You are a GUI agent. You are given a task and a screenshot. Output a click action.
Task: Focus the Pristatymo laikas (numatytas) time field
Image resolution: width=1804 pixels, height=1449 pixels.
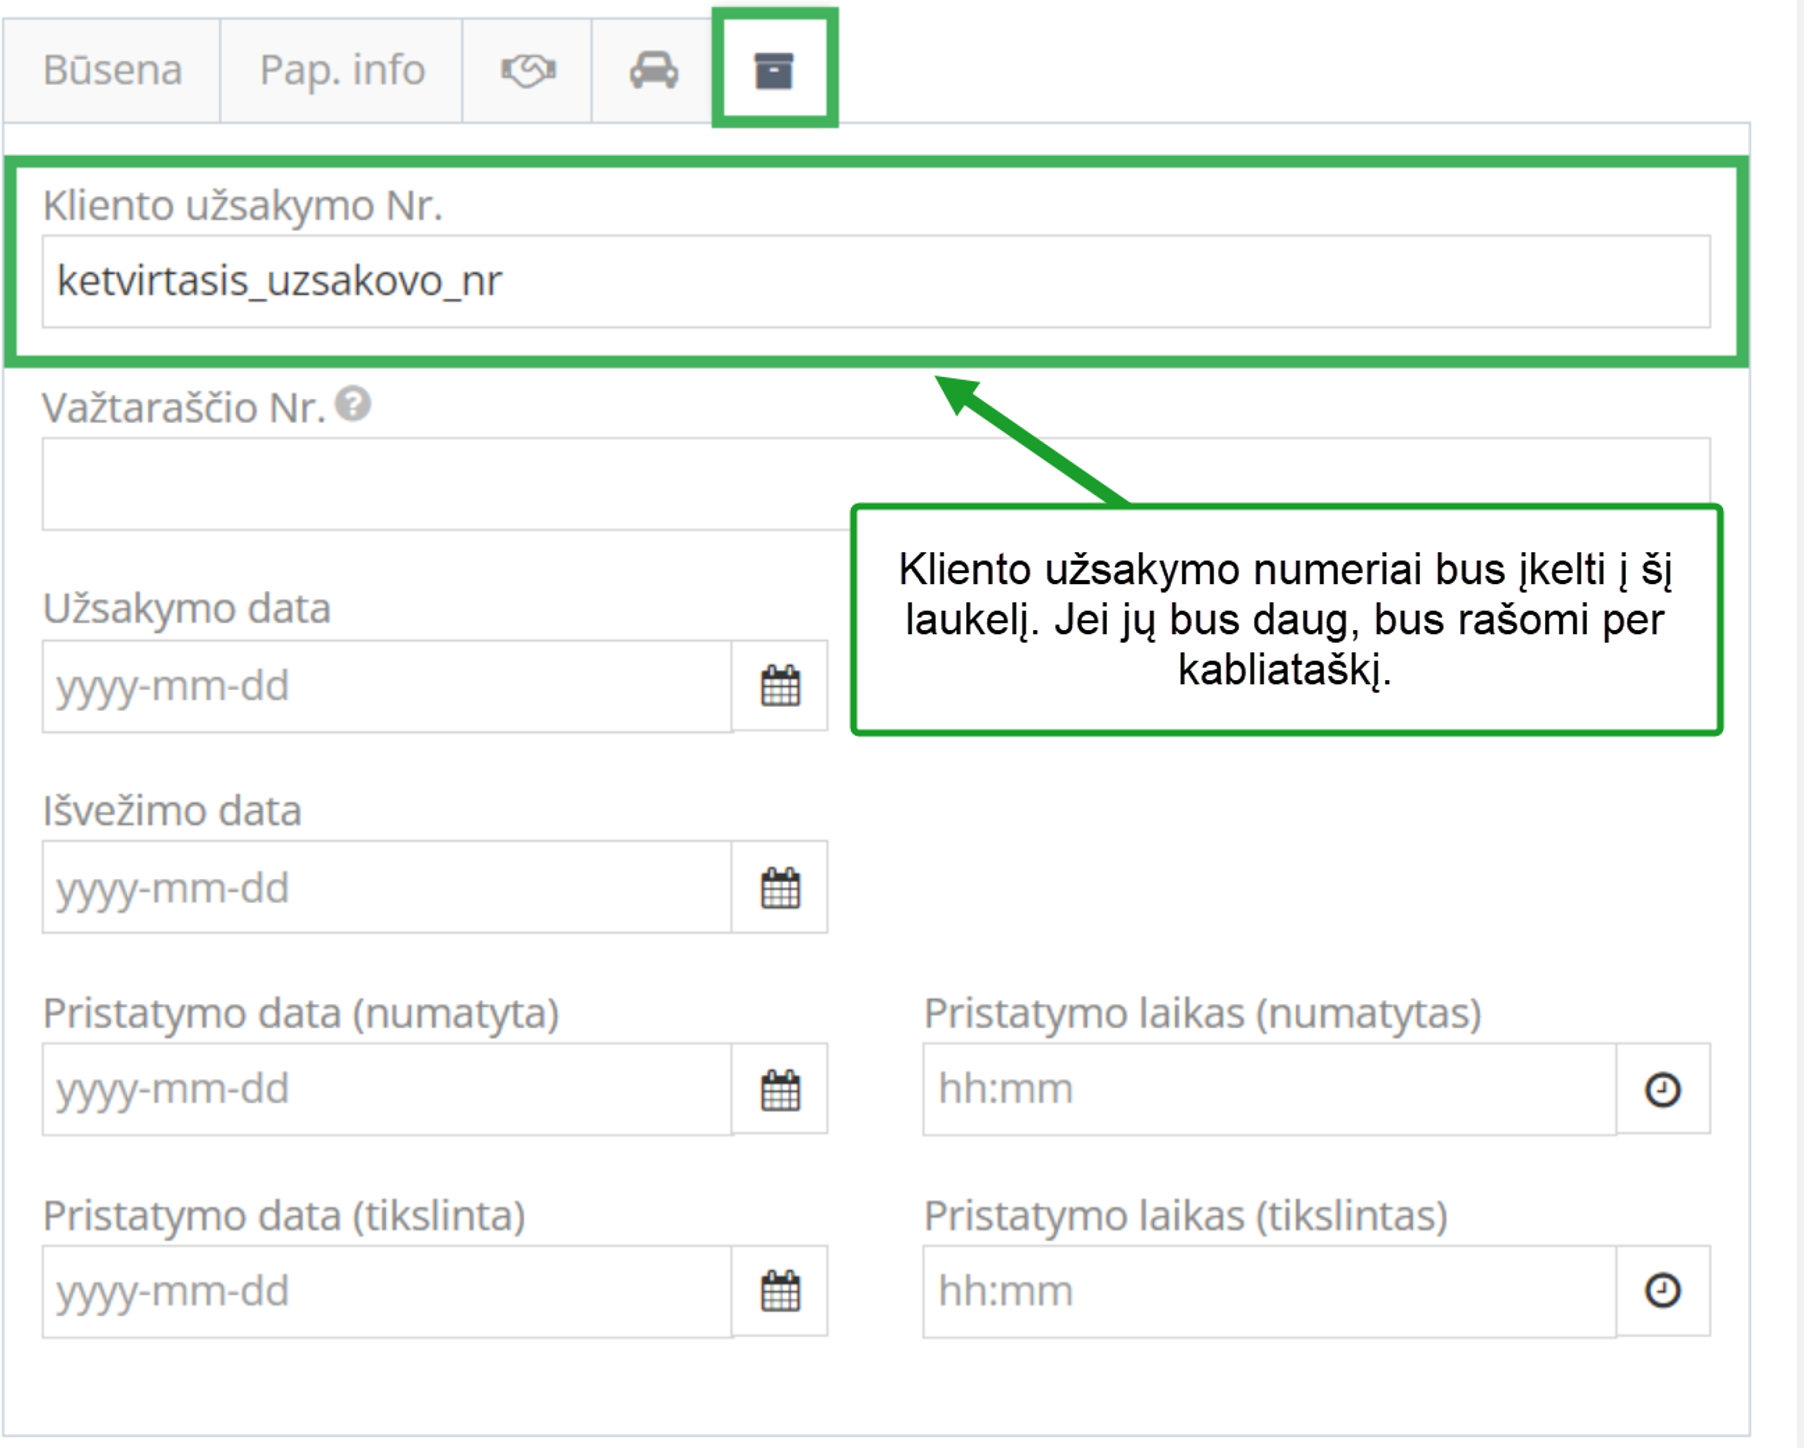pyautogui.click(x=1269, y=1089)
